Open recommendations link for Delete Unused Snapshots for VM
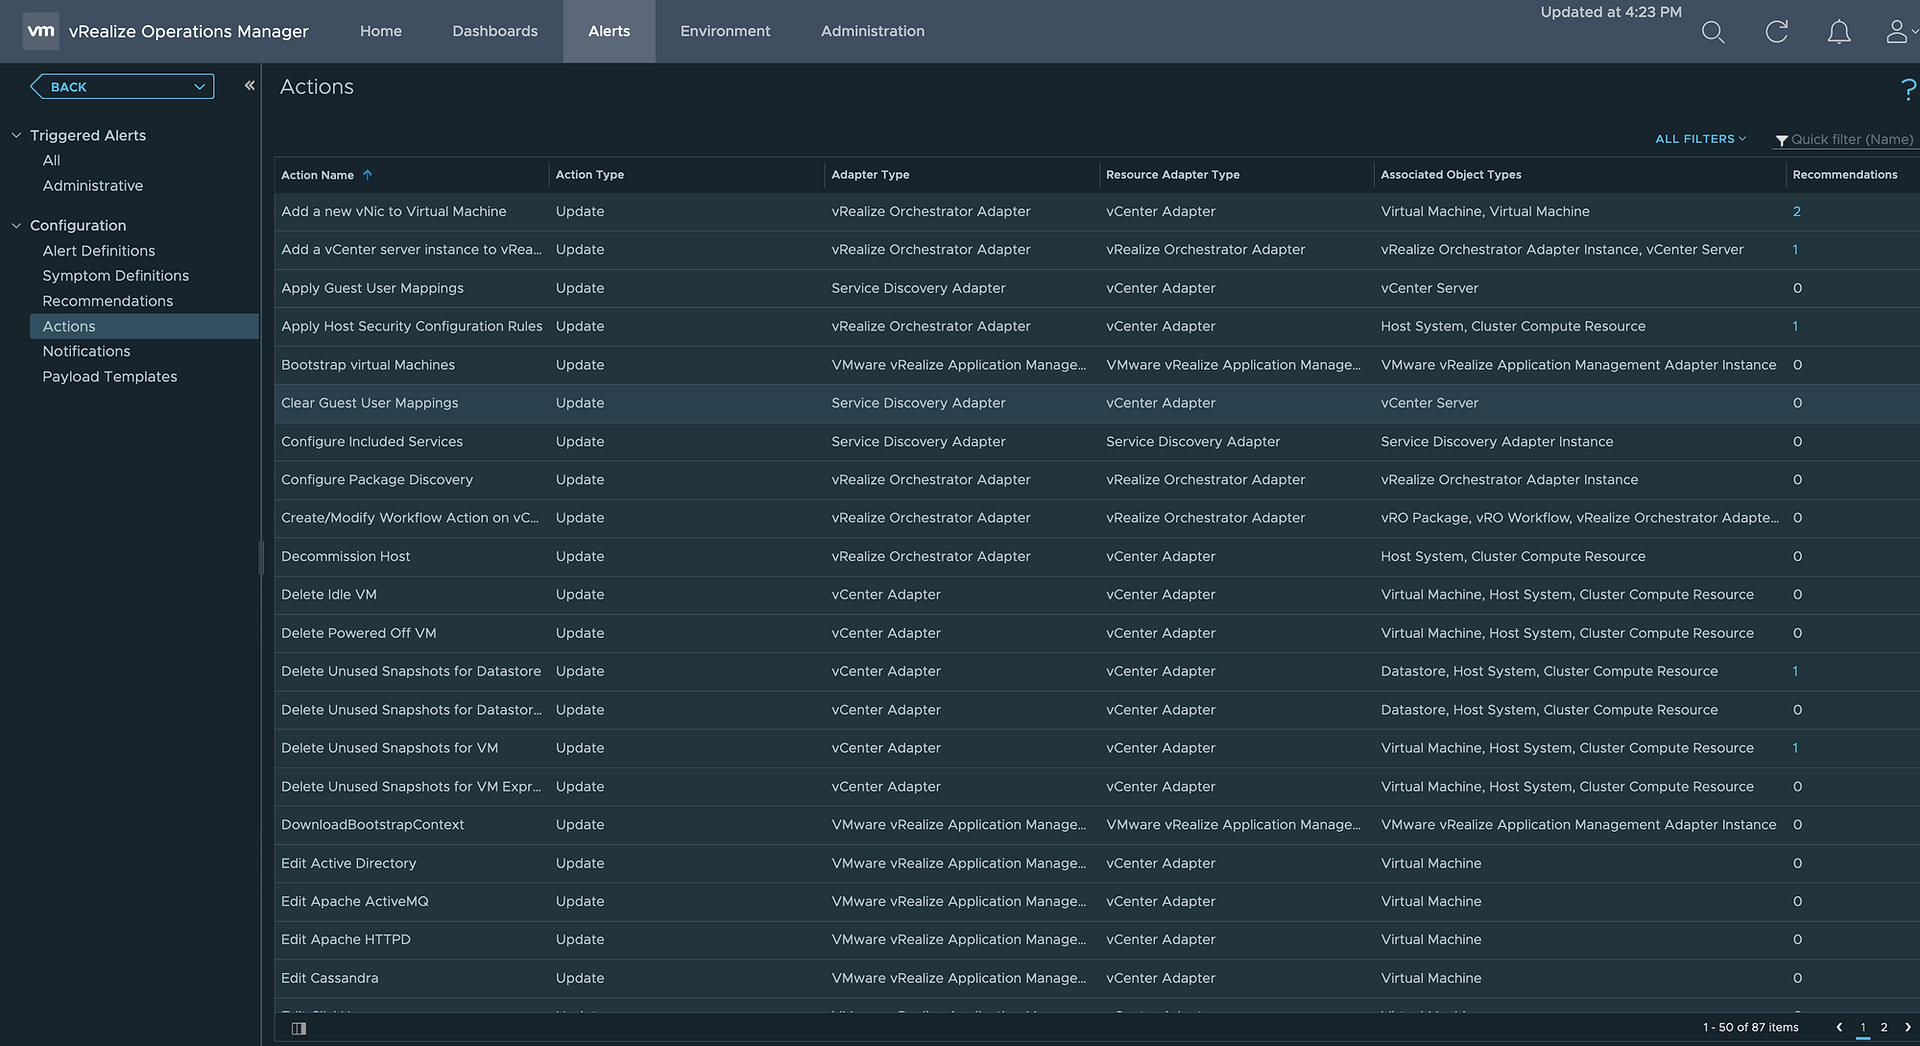This screenshot has height=1046, width=1920. click(x=1796, y=748)
